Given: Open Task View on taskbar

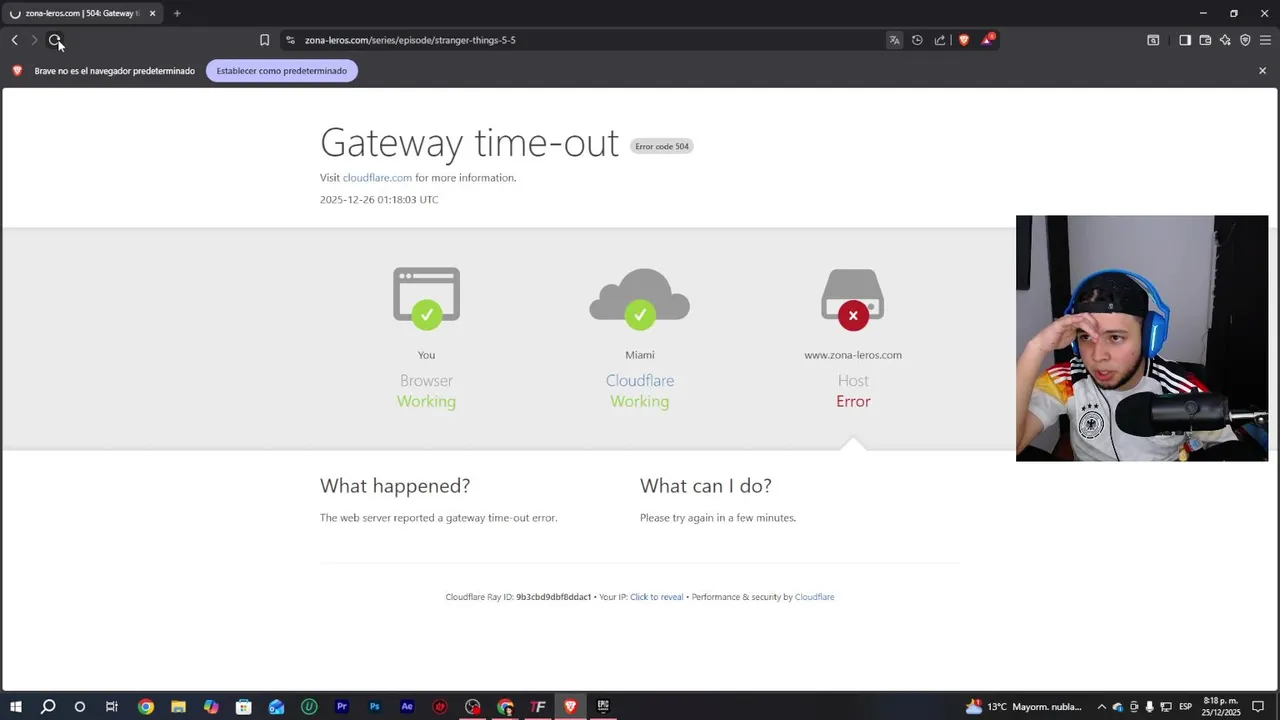Looking at the screenshot, I should pos(112,706).
